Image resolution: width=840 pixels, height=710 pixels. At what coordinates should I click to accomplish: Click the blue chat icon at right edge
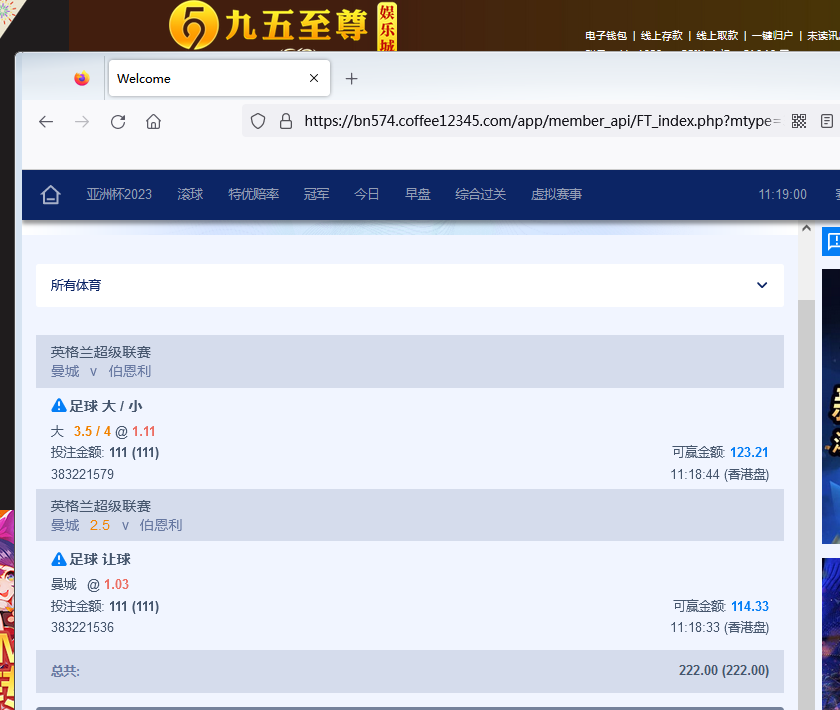point(832,242)
